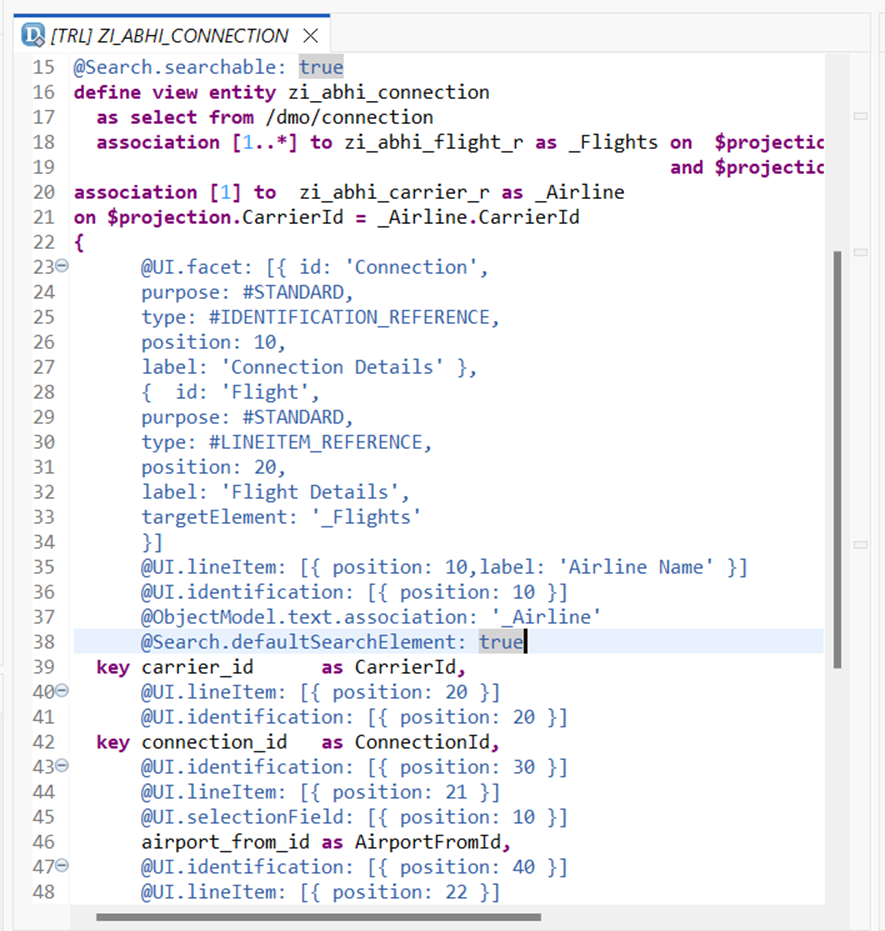This screenshot has width=885, height=931.
Task: Click the CDS view icon on the editor tab
Action: pos(32,36)
